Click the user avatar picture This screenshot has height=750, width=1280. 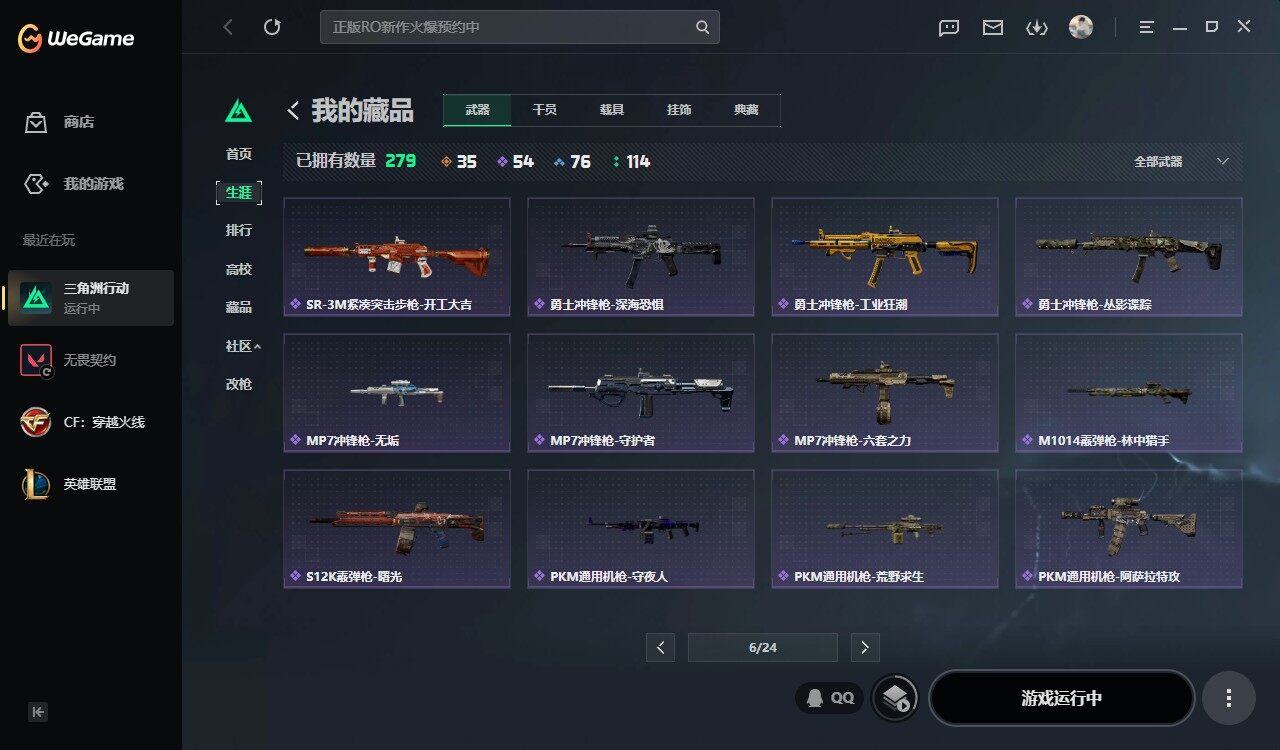(1081, 27)
